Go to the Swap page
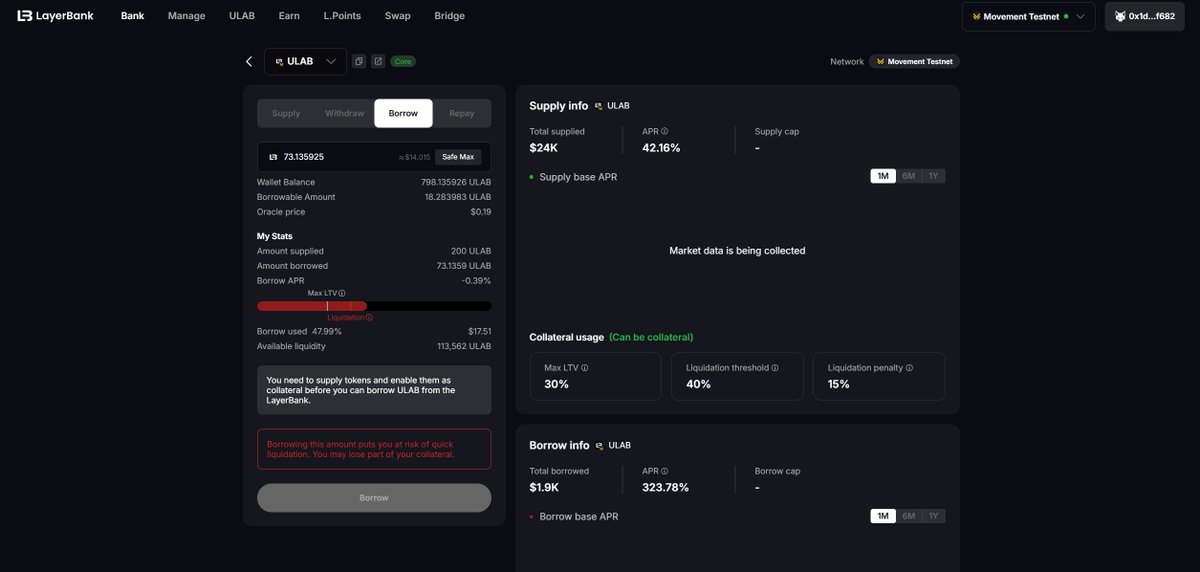Screen dimensions: 1200x572 [398, 16]
